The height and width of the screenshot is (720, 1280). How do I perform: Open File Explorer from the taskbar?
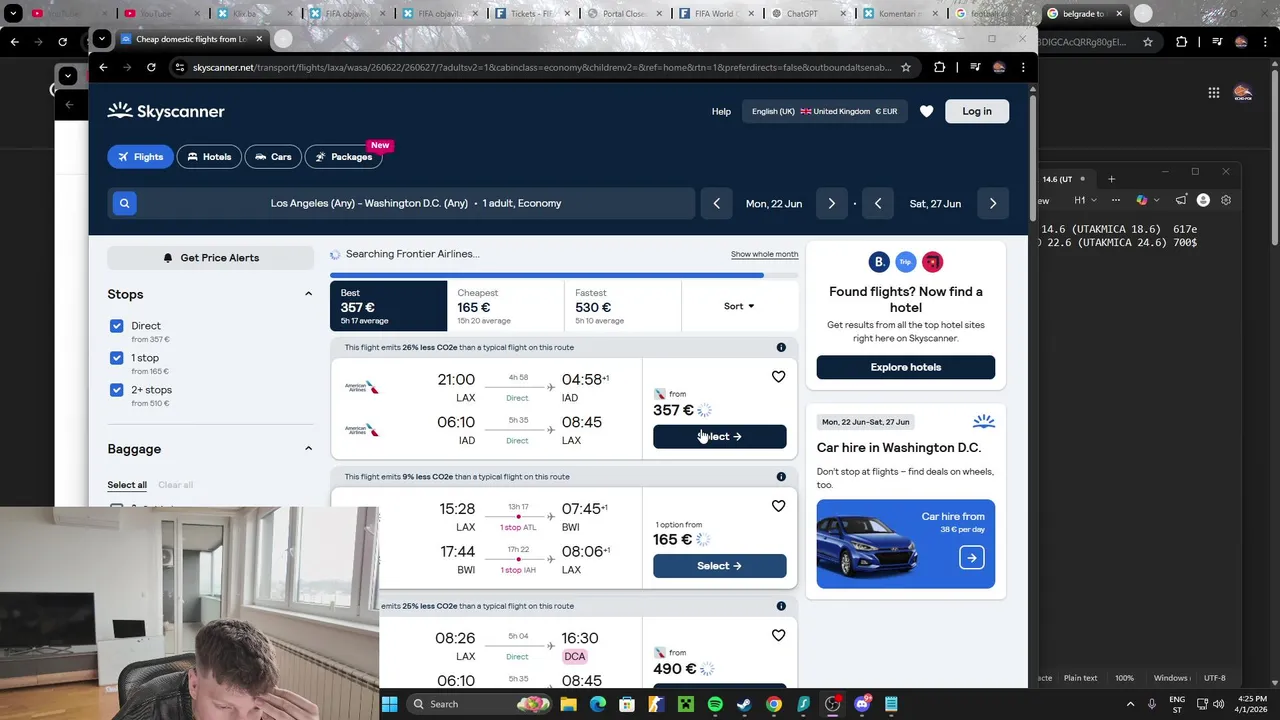click(x=568, y=704)
